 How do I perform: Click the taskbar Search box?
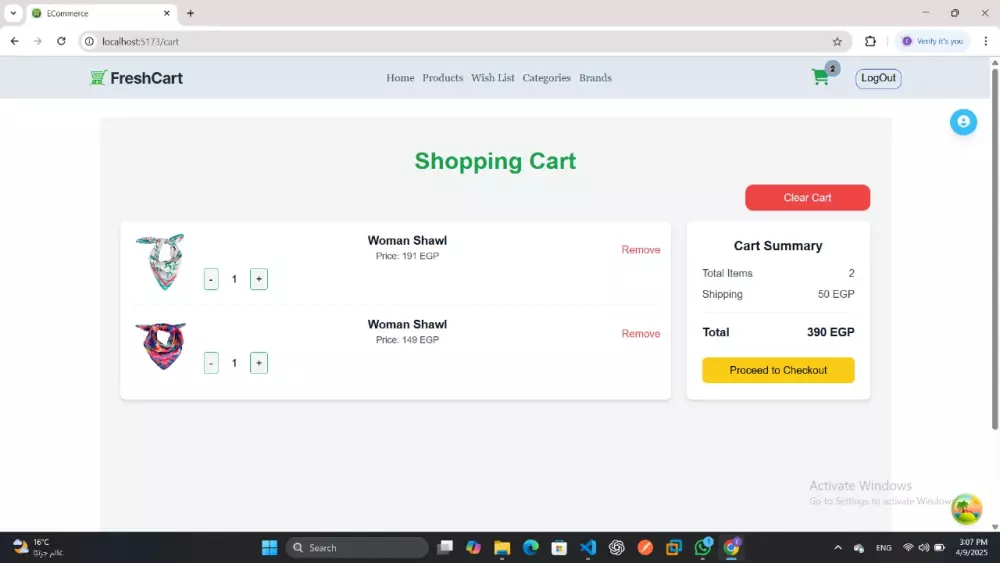tap(357, 548)
